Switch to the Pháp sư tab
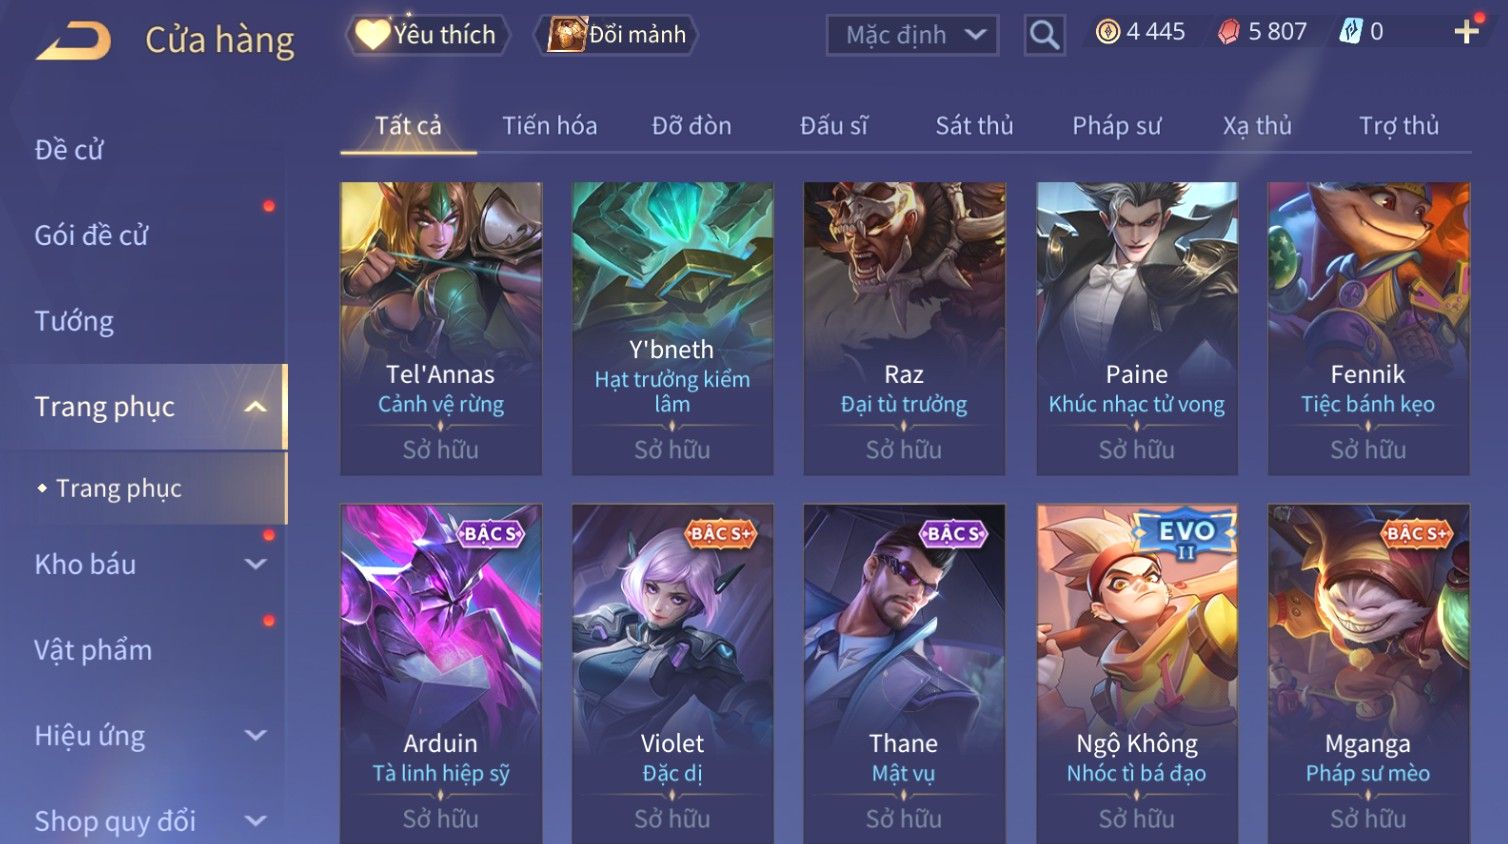The width and height of the screenshot is (1508, 844). click(x=1117, y=126)
